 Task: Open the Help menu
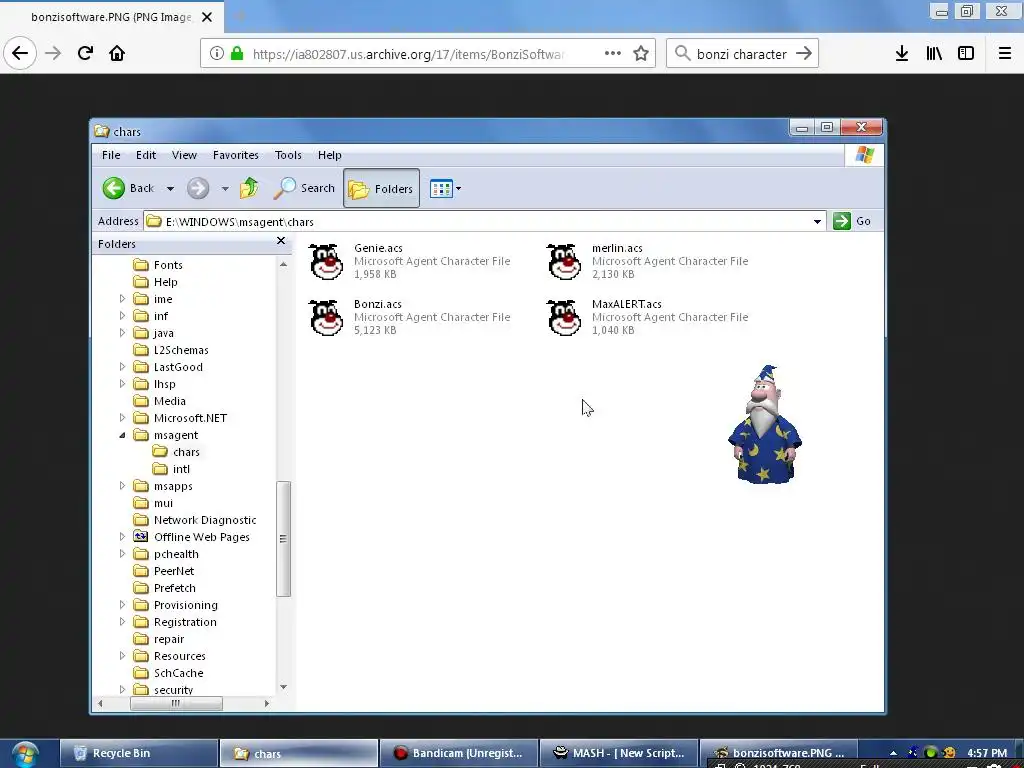pyautogui.click(x=330, y=155)
